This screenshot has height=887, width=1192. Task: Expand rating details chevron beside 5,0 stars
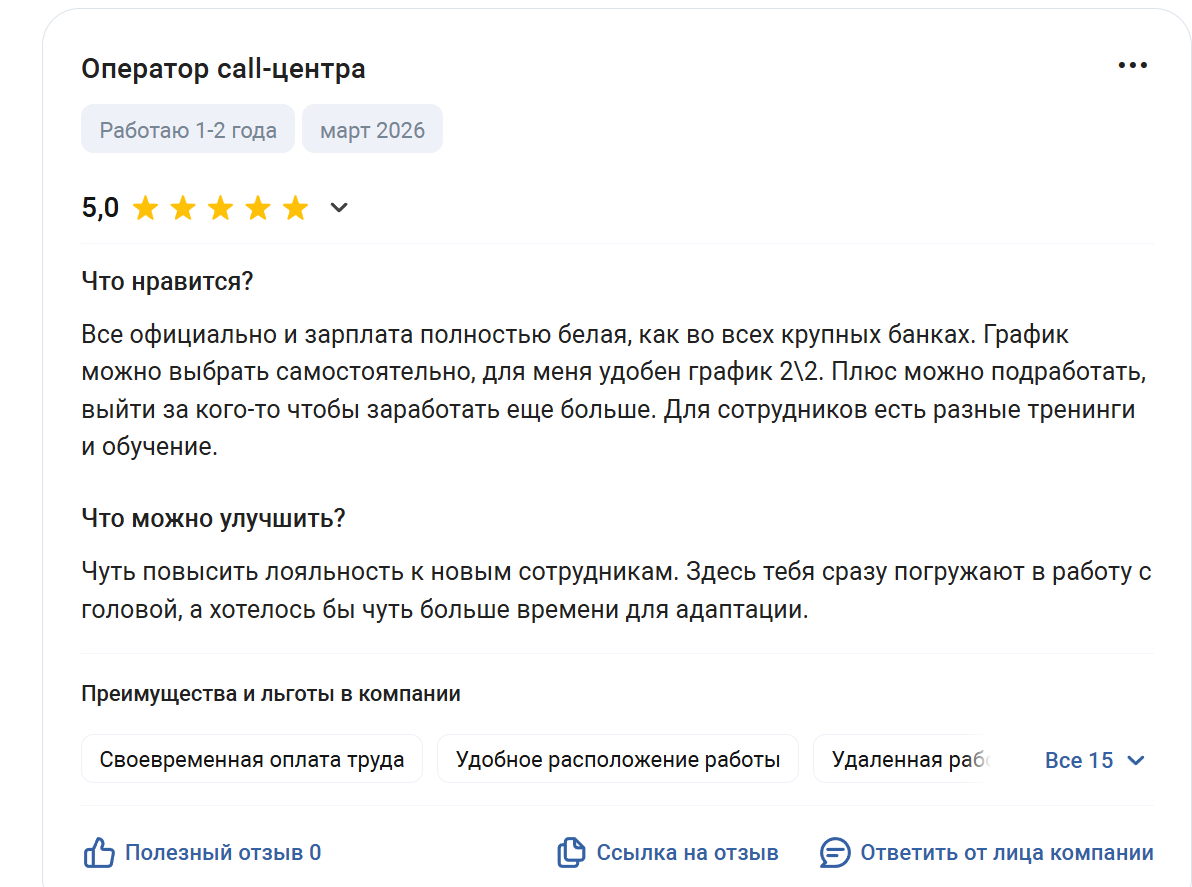coord(339,208)
